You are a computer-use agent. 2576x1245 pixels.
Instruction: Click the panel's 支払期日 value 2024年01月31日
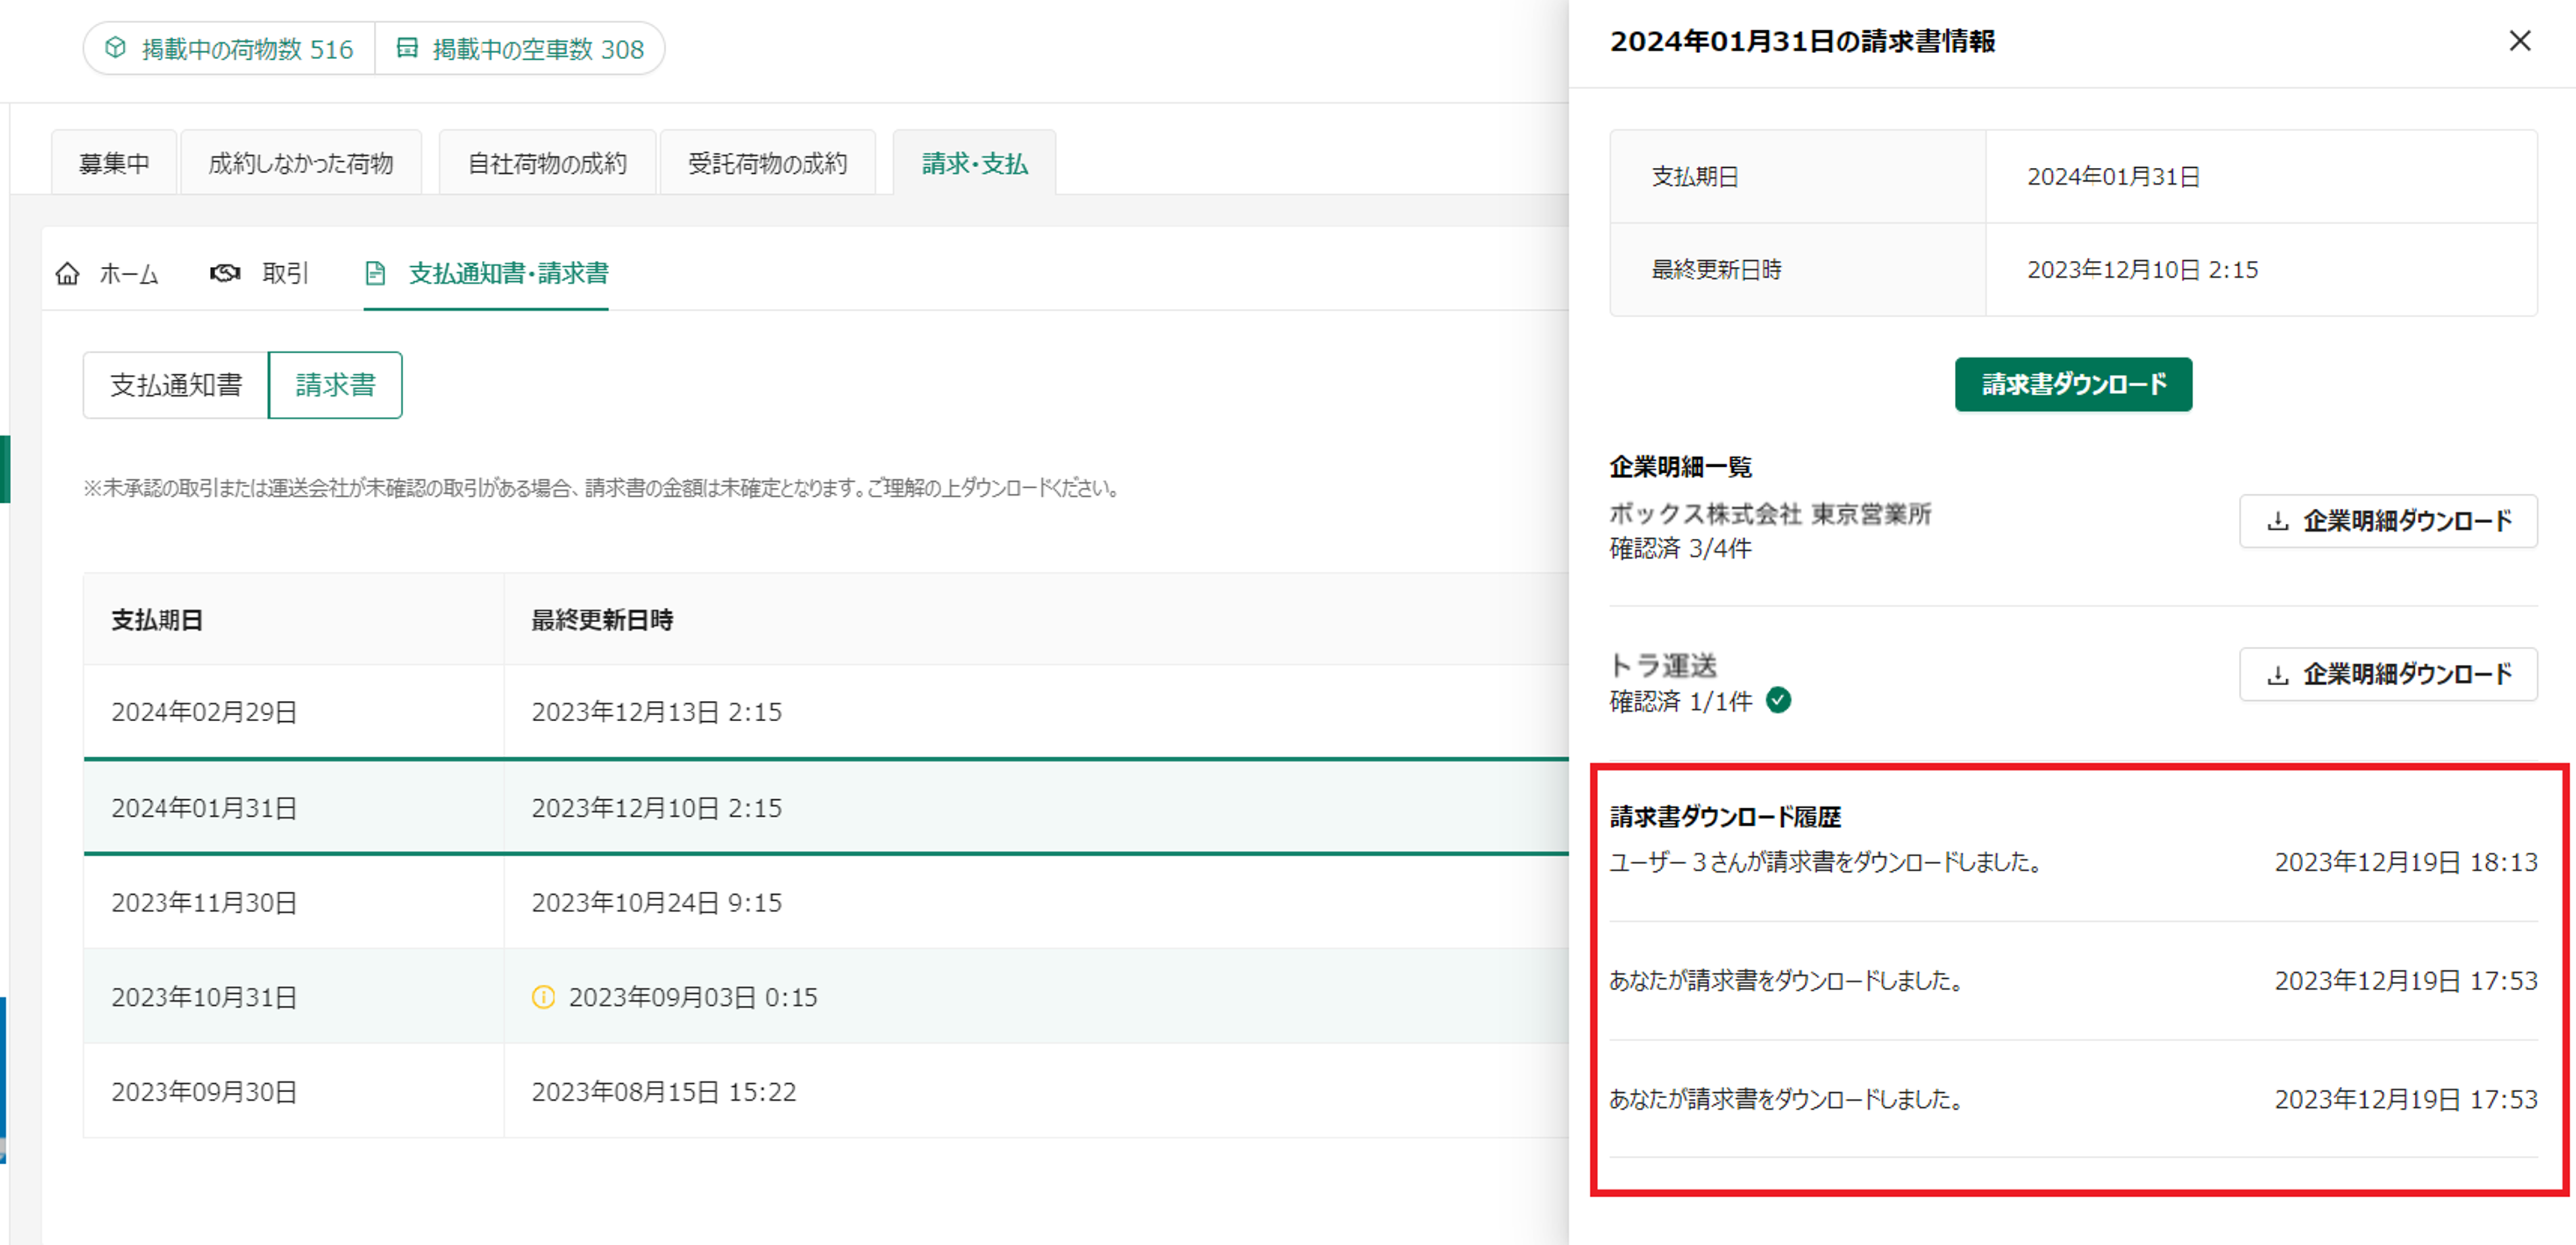2113,177
